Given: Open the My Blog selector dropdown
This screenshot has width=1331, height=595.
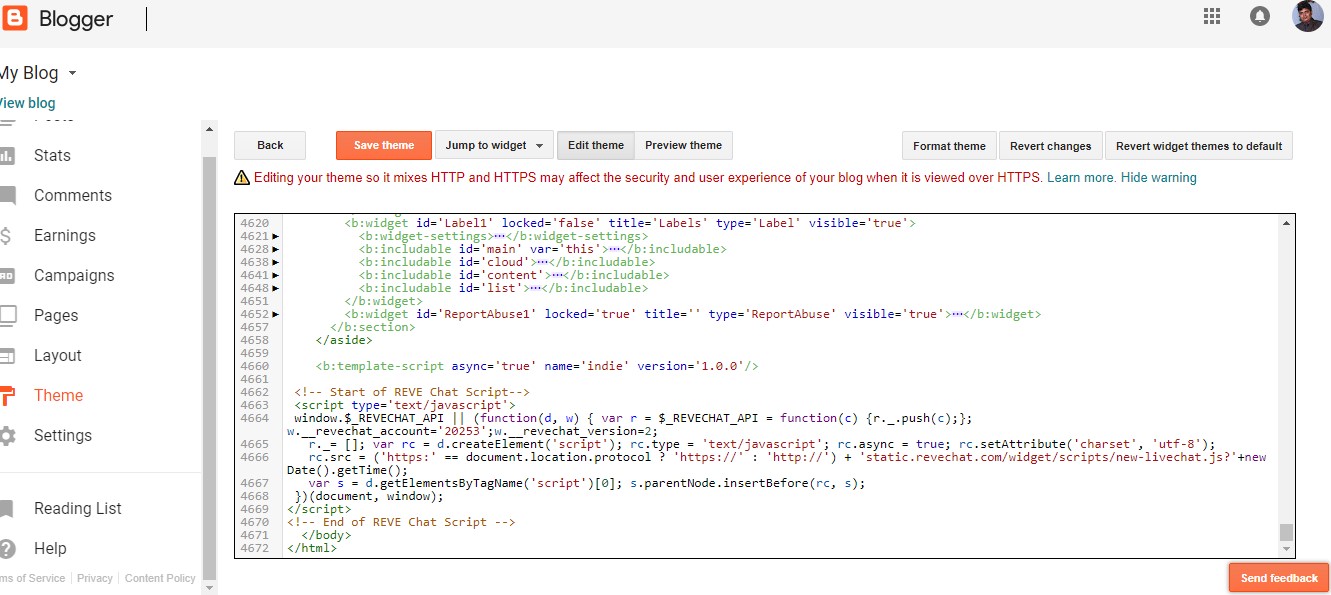Looking at the screenshot, I should pos(39,73).
